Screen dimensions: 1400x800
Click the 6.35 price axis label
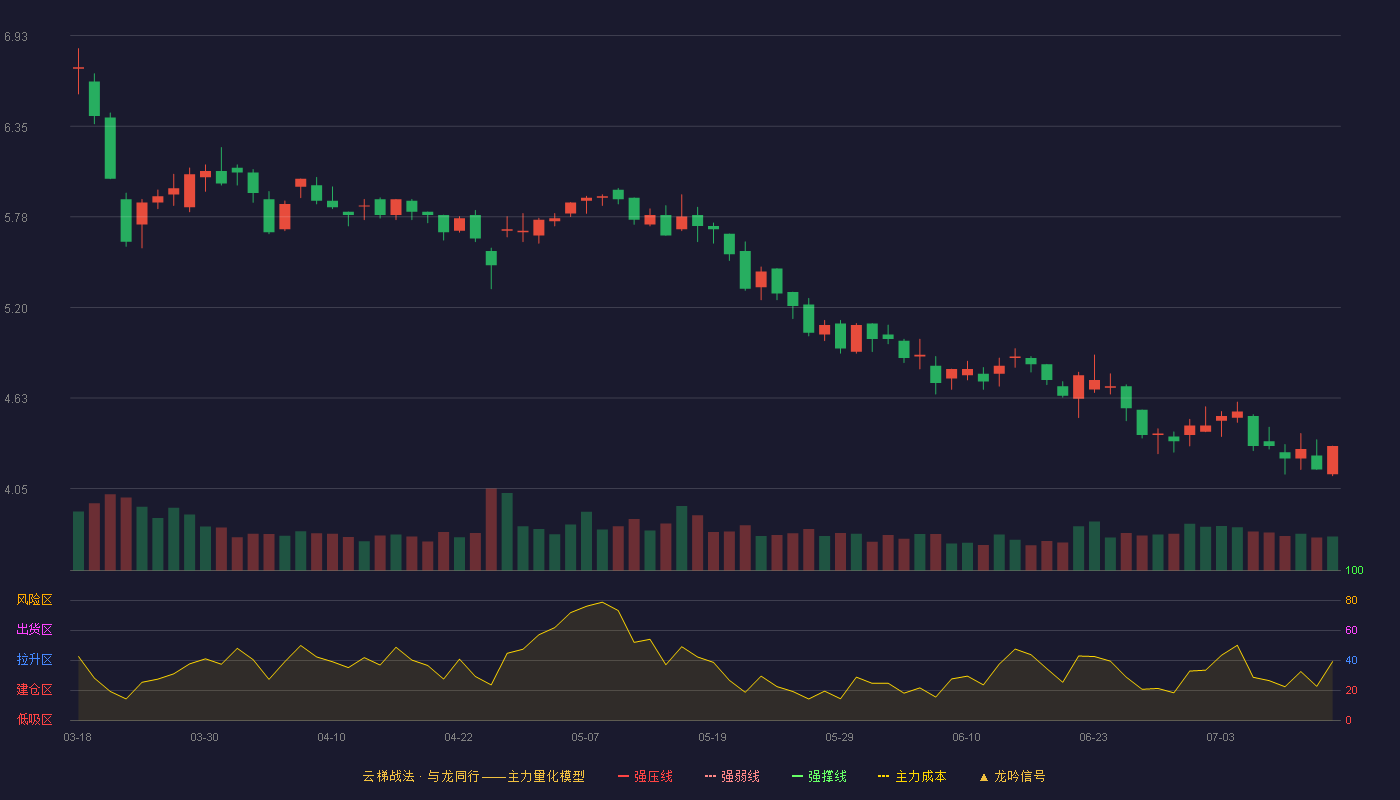[x=16, y=128]
